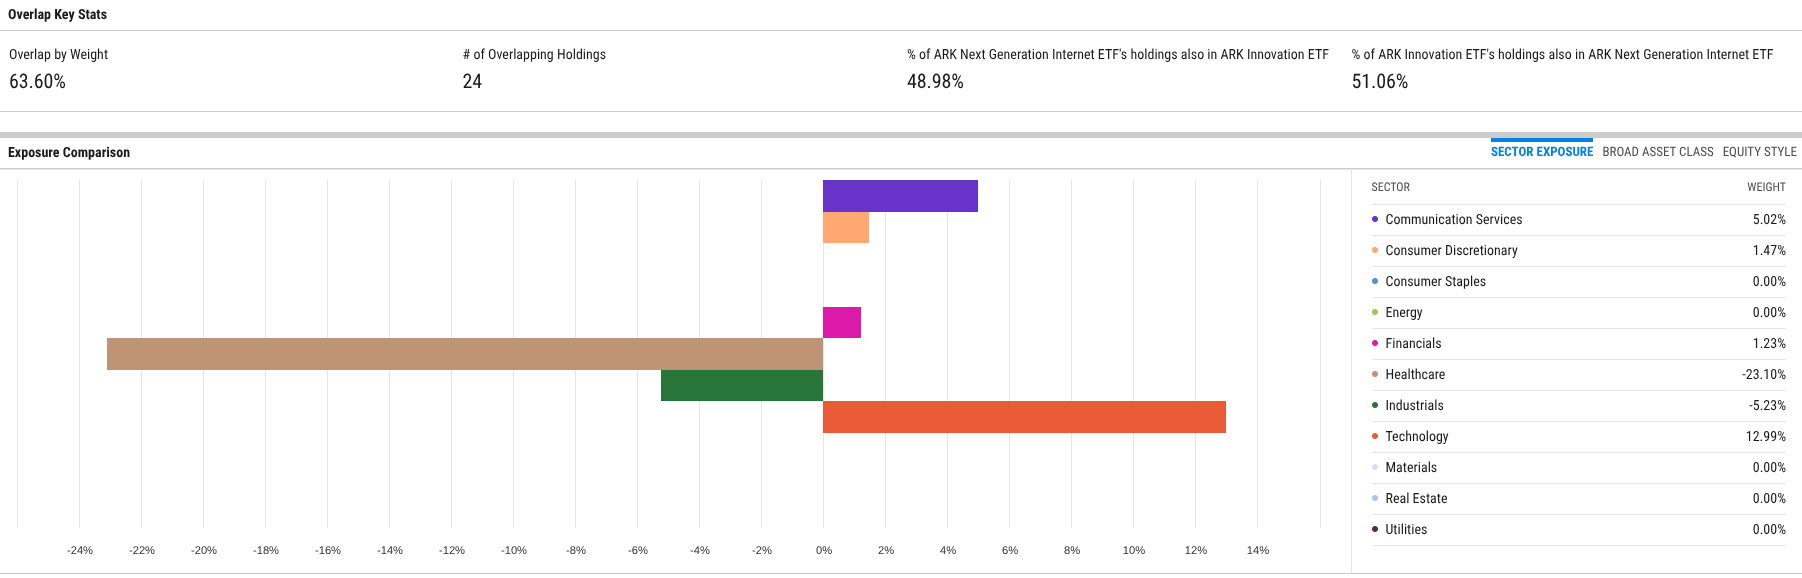Viewport: 1802px width, 578px height.
Task: Click the SECTOR column header
Action: [1391, 187]
